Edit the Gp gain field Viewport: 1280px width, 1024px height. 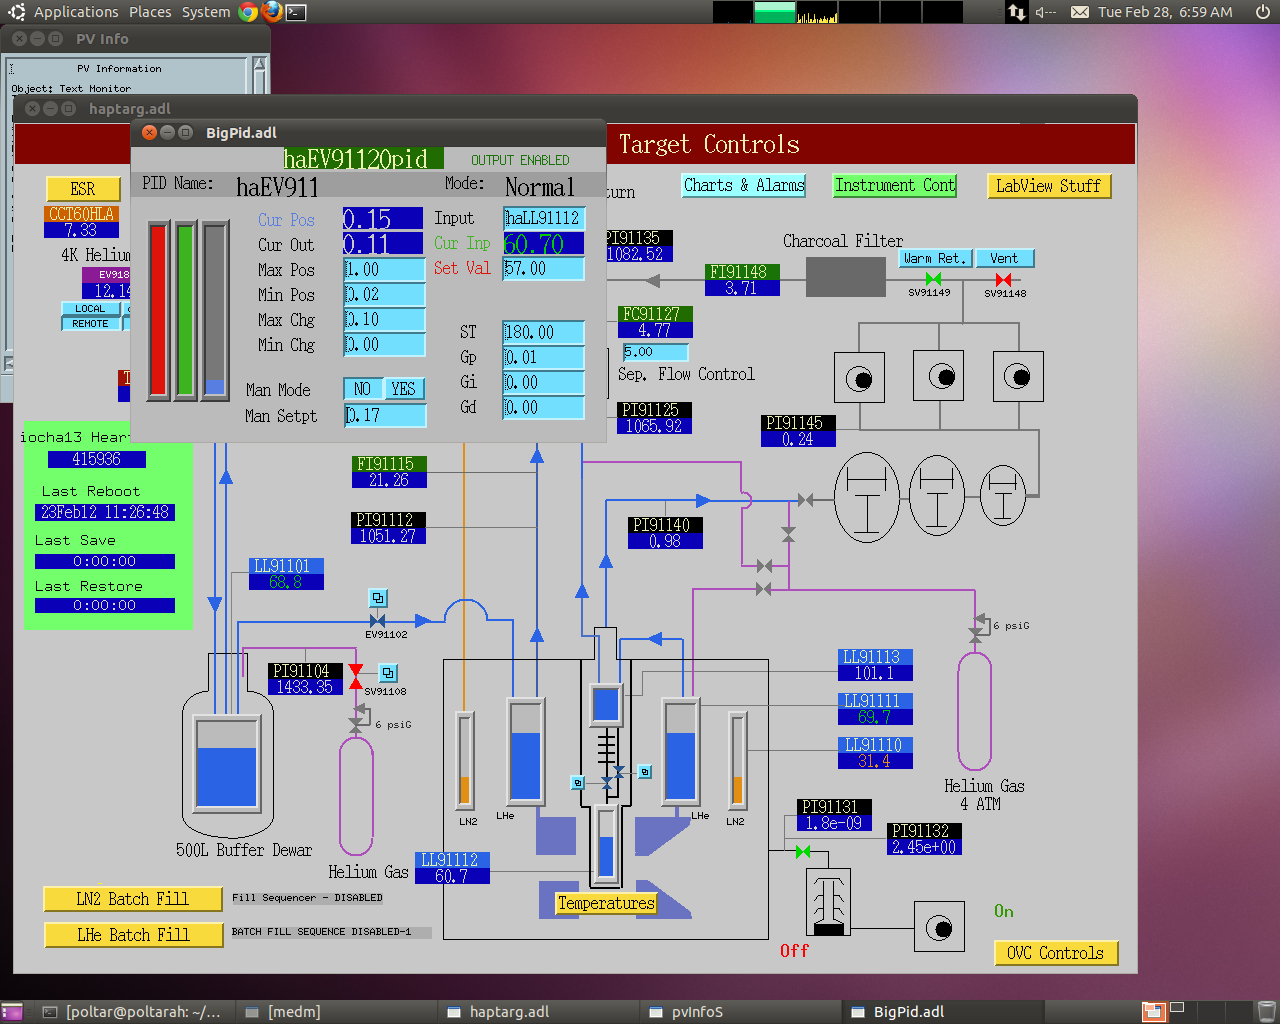544,358
